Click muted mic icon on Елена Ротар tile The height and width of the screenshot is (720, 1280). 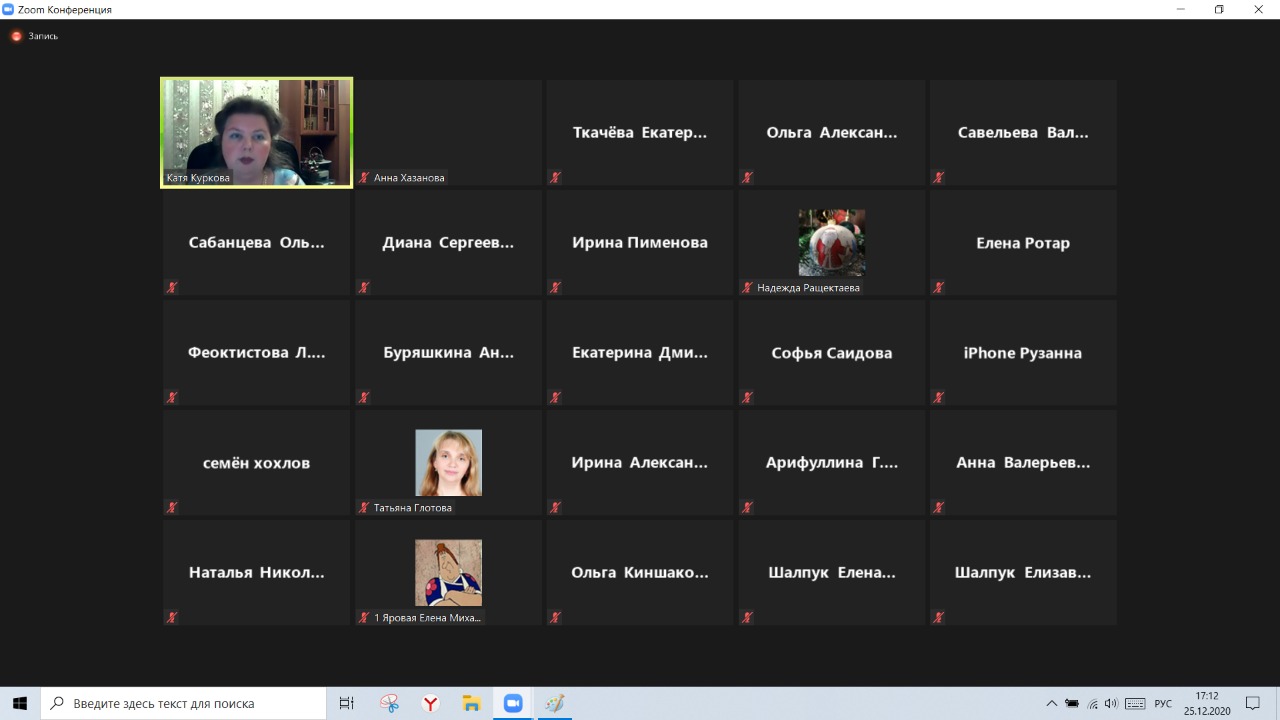[x=938, y=288]
